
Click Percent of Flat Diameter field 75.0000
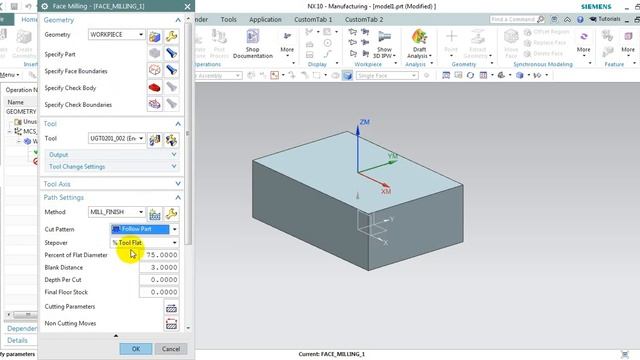[x=159, y=255]
